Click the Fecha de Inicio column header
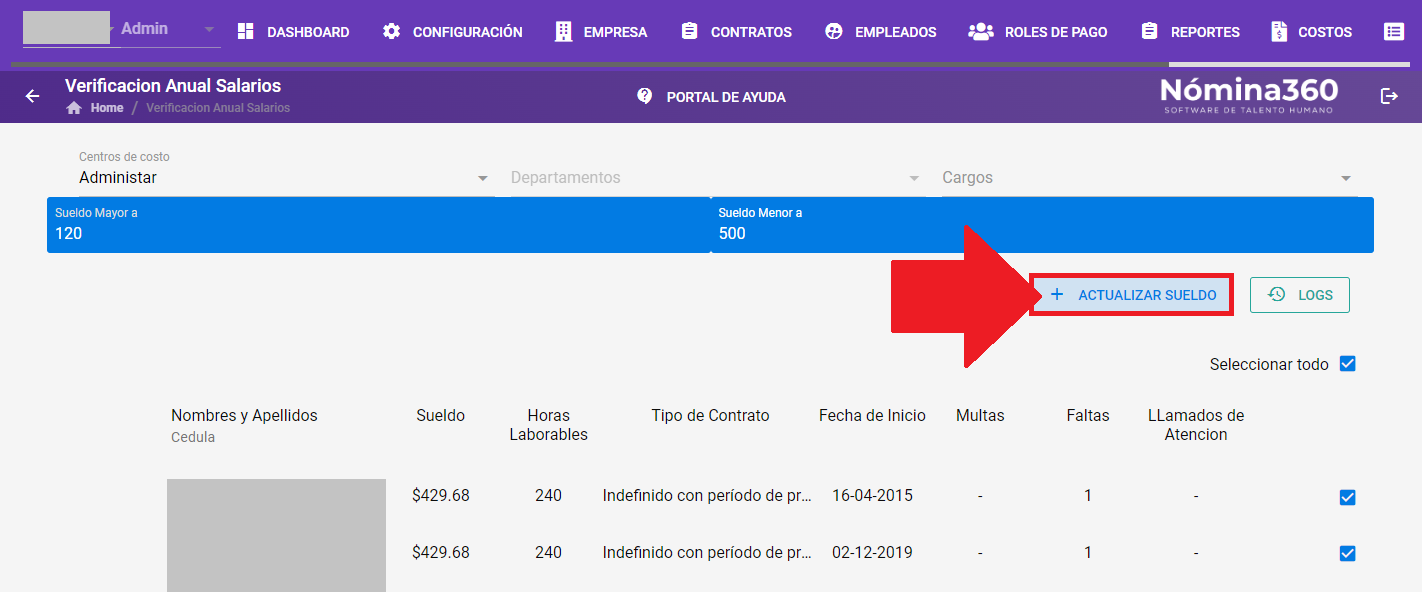 coord(872,416)
